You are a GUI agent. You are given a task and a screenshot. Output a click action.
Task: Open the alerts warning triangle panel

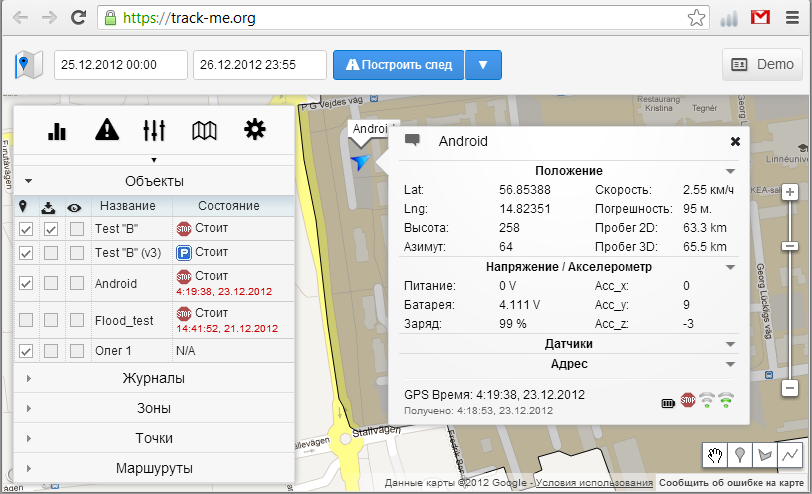point(107,130)
